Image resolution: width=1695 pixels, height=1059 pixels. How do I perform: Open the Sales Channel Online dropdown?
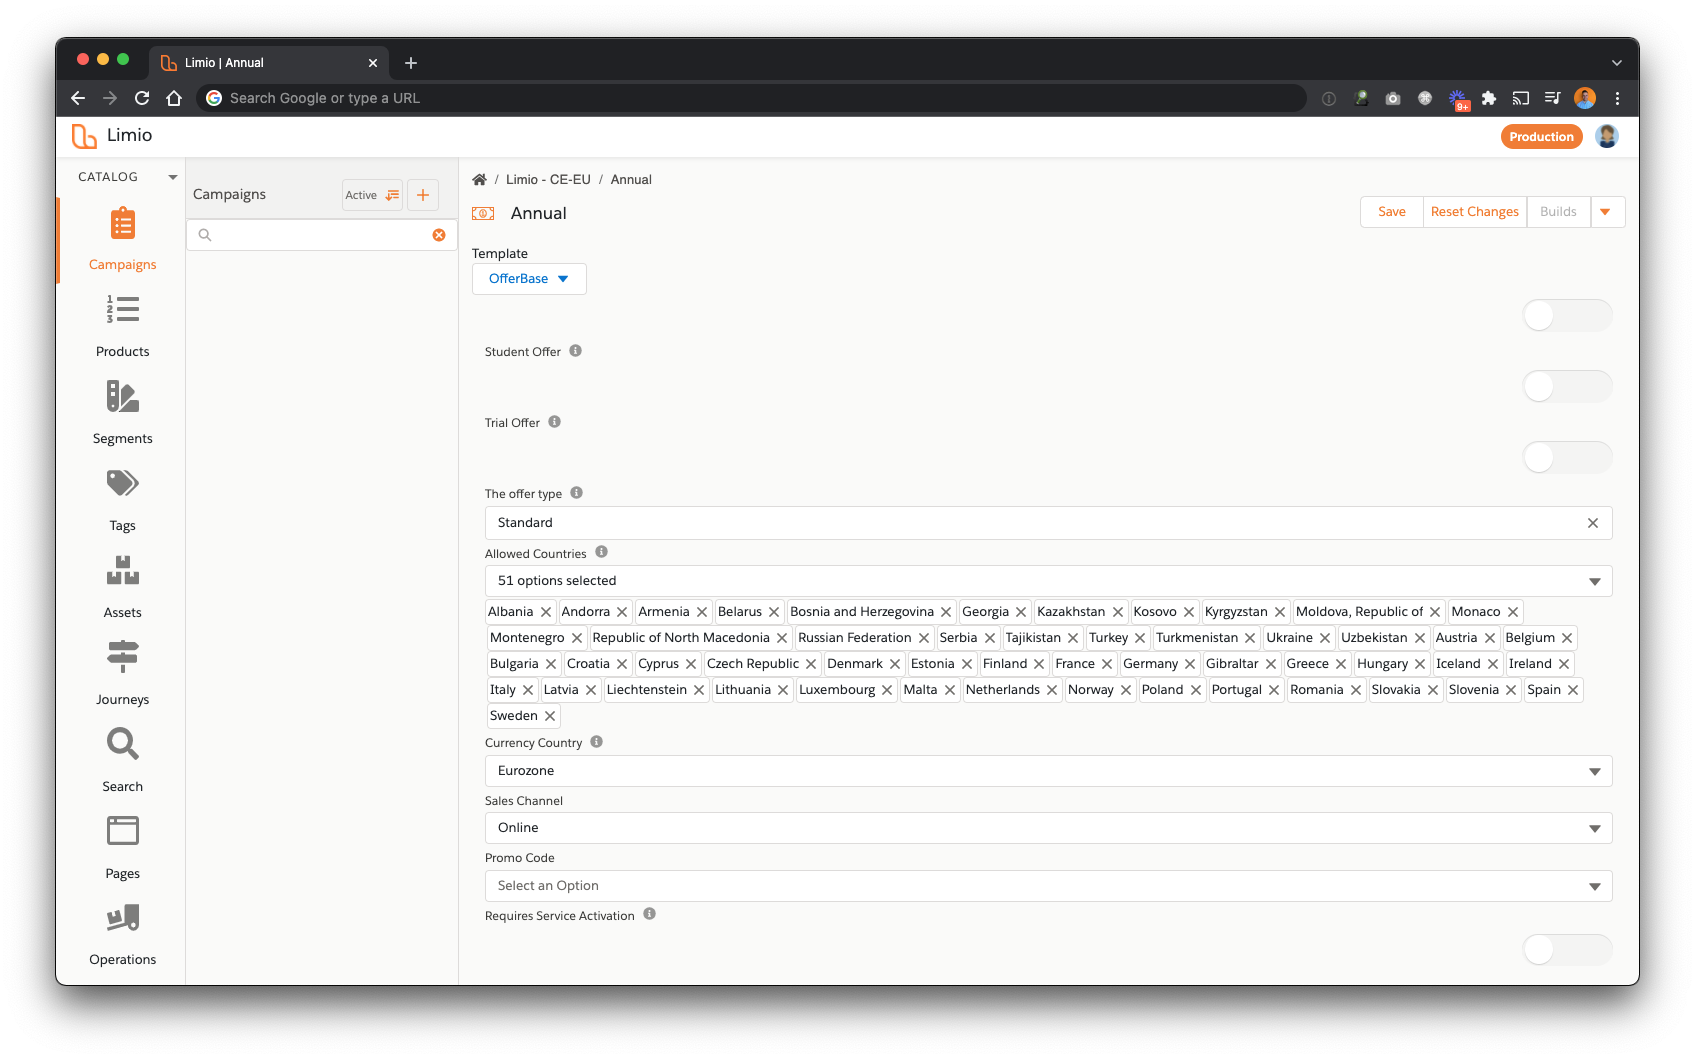click(x=1048, y=828)
